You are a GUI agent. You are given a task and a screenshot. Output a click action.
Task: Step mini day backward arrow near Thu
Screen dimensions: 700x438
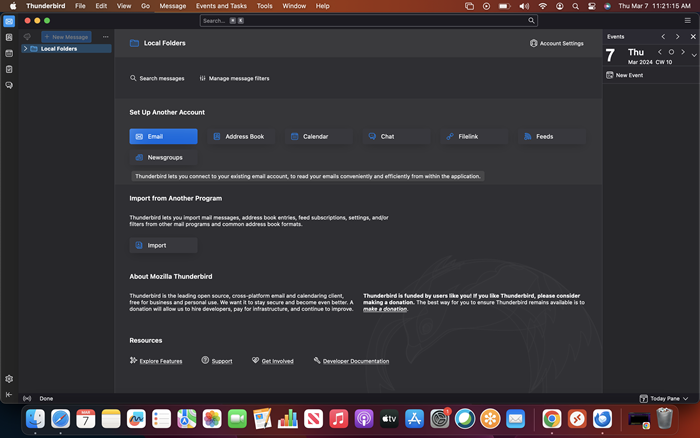coord(660,52)
